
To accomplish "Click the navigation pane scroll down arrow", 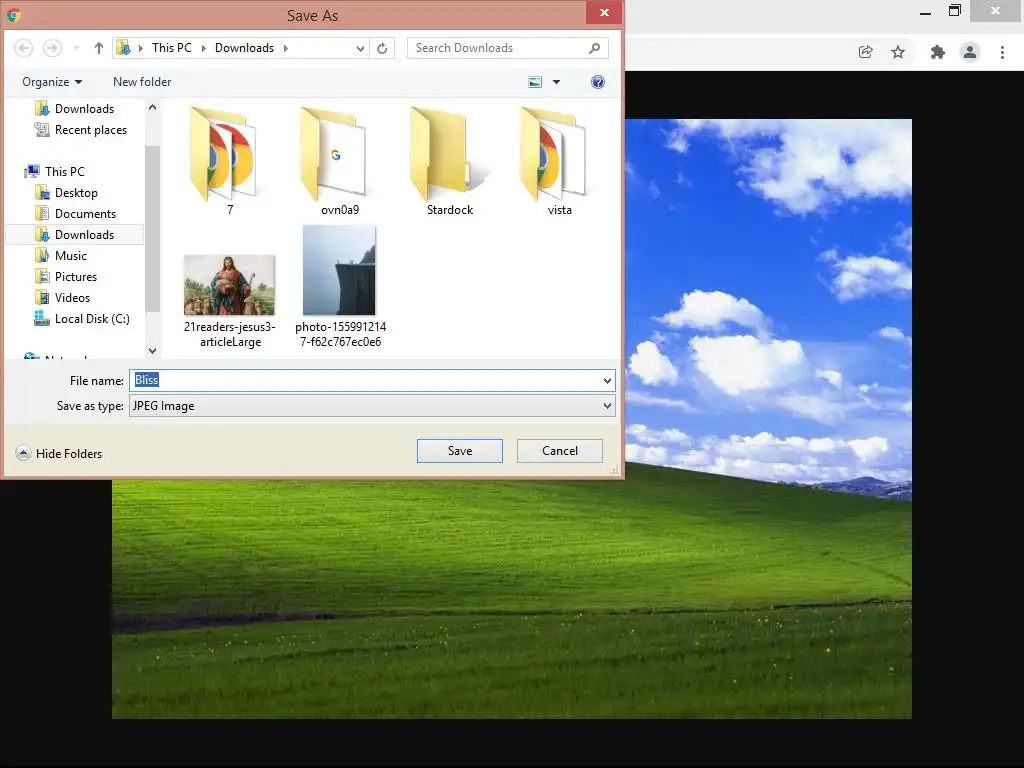I will (152, 351).
